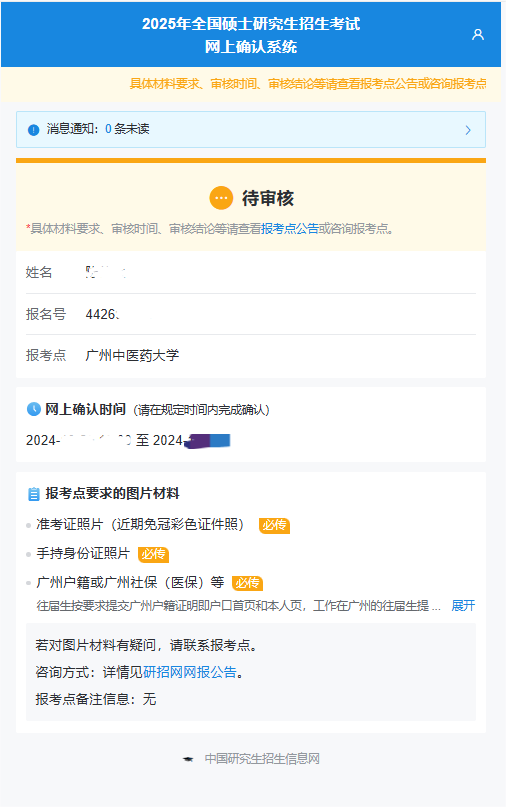This screenshot has width=506, height=807.
Task: Click the clipboard icon beside 报考点要求的图片材料
Action: pyautogui.click(x=33, y=494)
